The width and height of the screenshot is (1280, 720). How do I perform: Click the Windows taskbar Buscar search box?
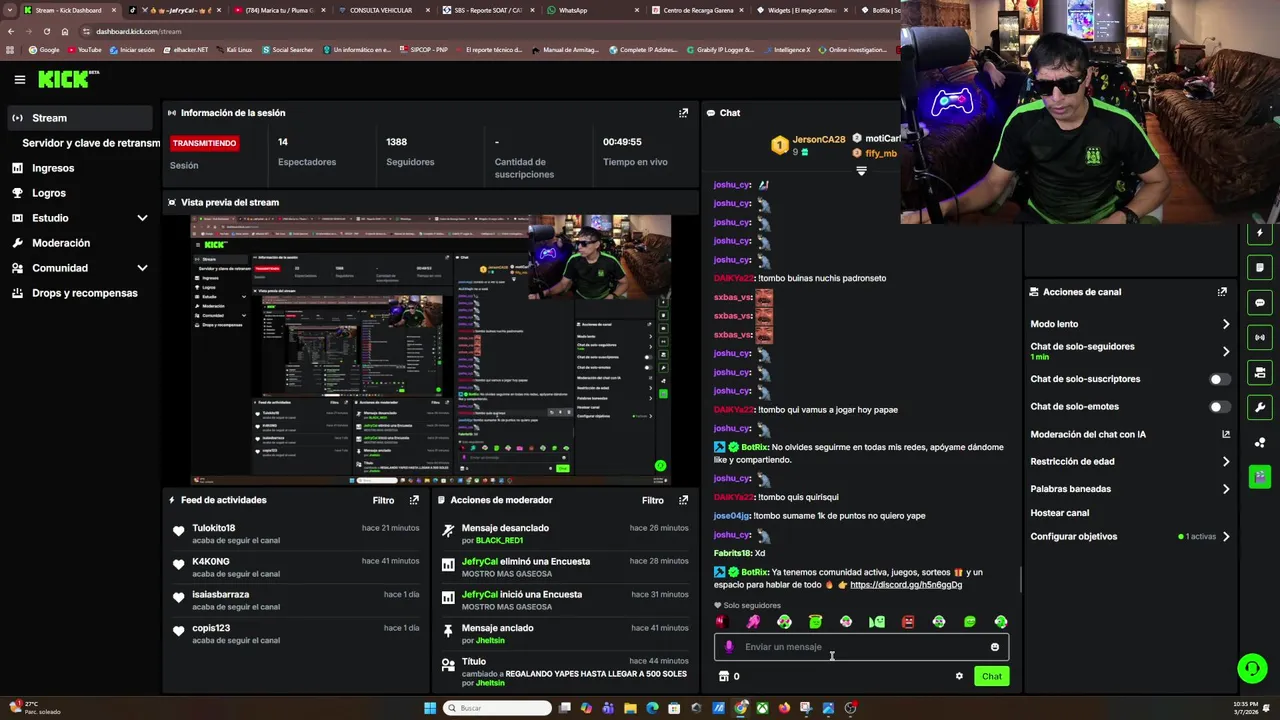point(499,708)
